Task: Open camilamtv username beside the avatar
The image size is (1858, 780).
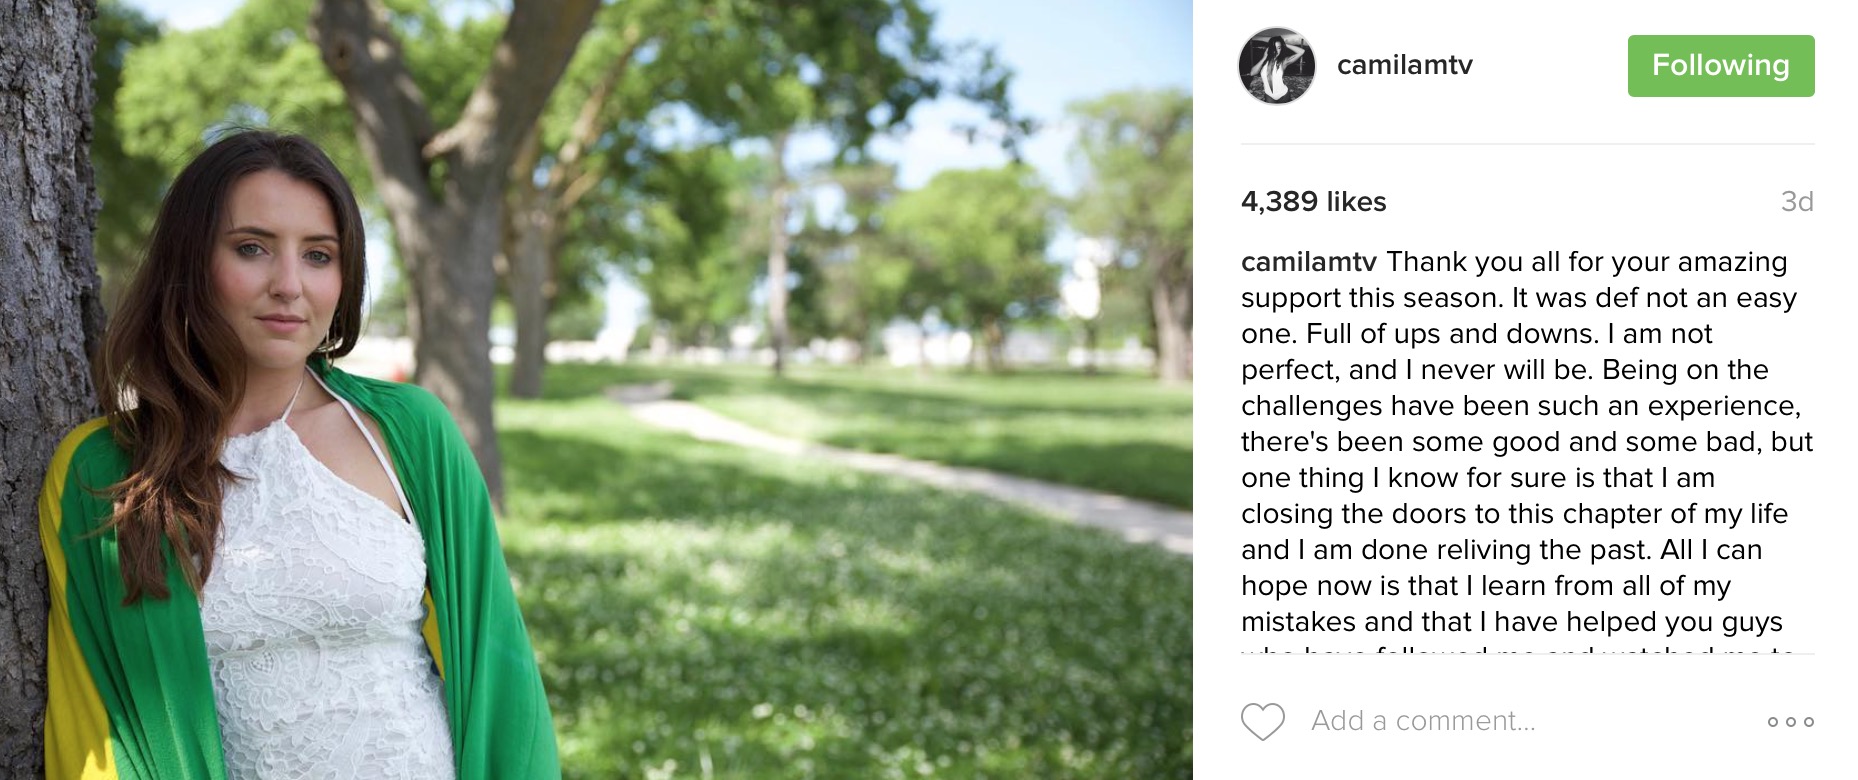Action: [1404, 65]
